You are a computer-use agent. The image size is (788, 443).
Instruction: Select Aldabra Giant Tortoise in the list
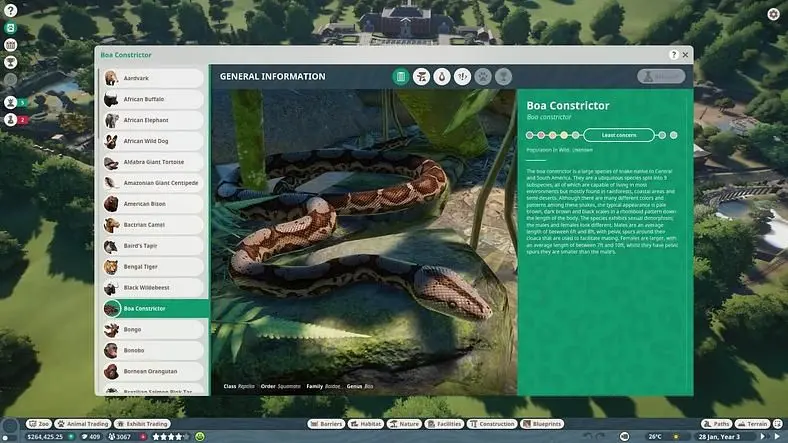click(x=153, y=162)
